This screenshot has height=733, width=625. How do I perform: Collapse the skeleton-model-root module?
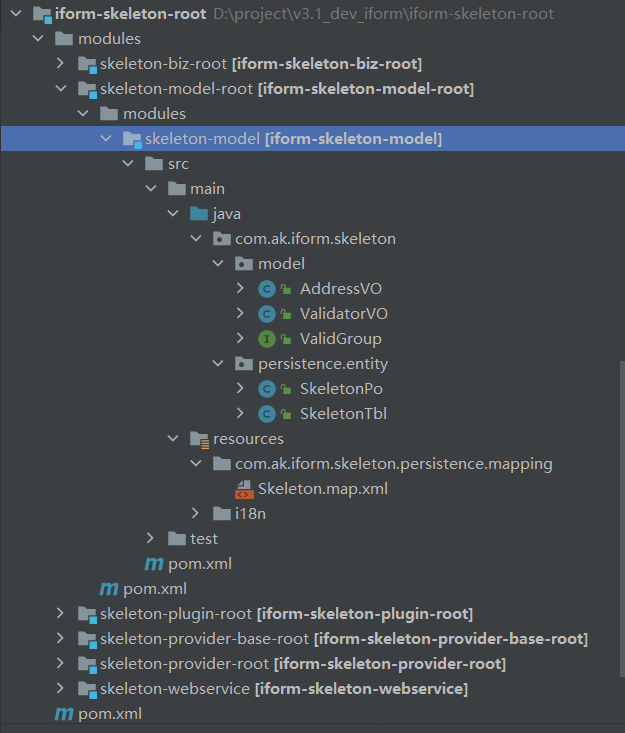click(61, 89)
